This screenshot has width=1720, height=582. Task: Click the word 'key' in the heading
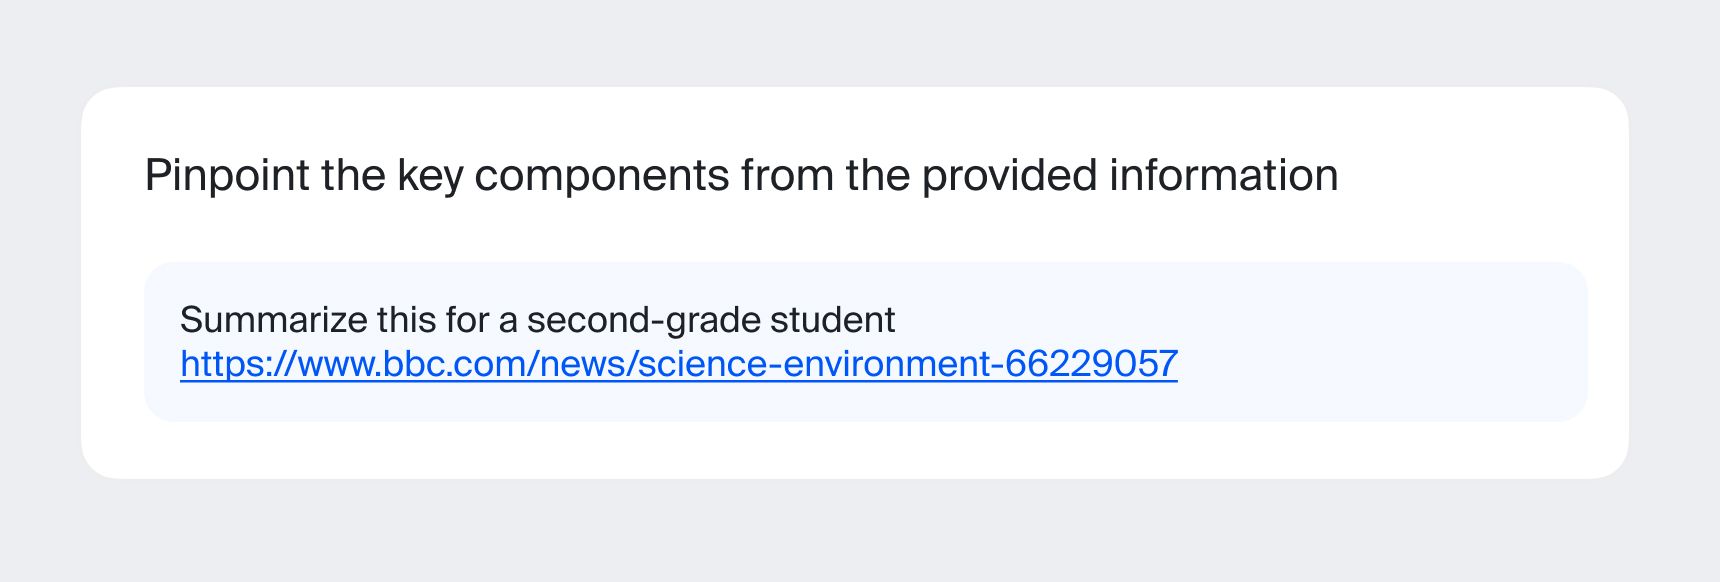pos(430,176)
